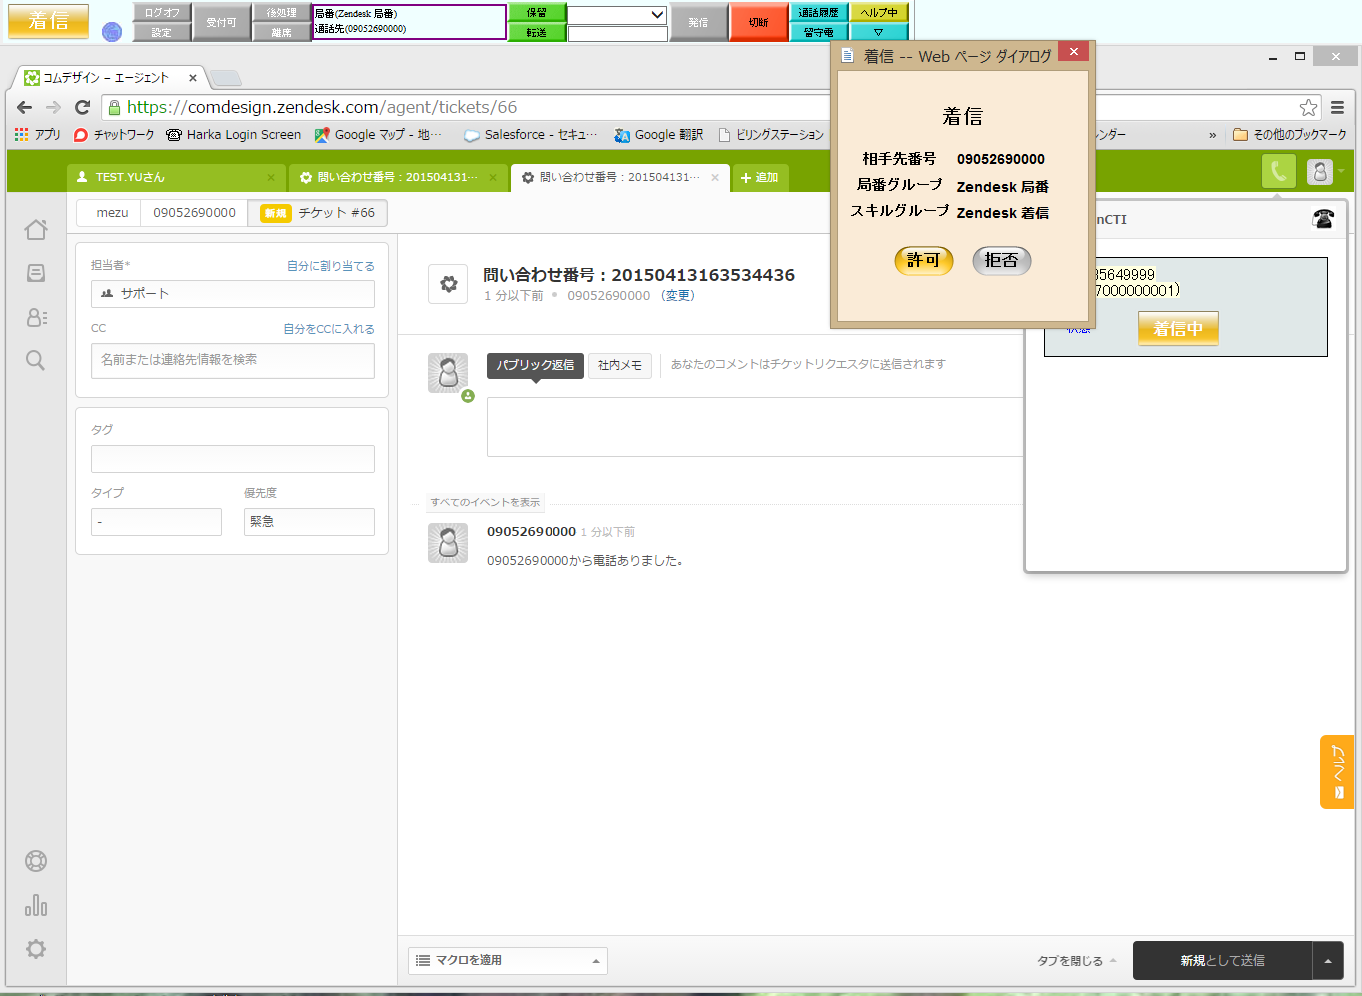
Task: Open the customers icon in sidebar
Action: tap(36, 317)
